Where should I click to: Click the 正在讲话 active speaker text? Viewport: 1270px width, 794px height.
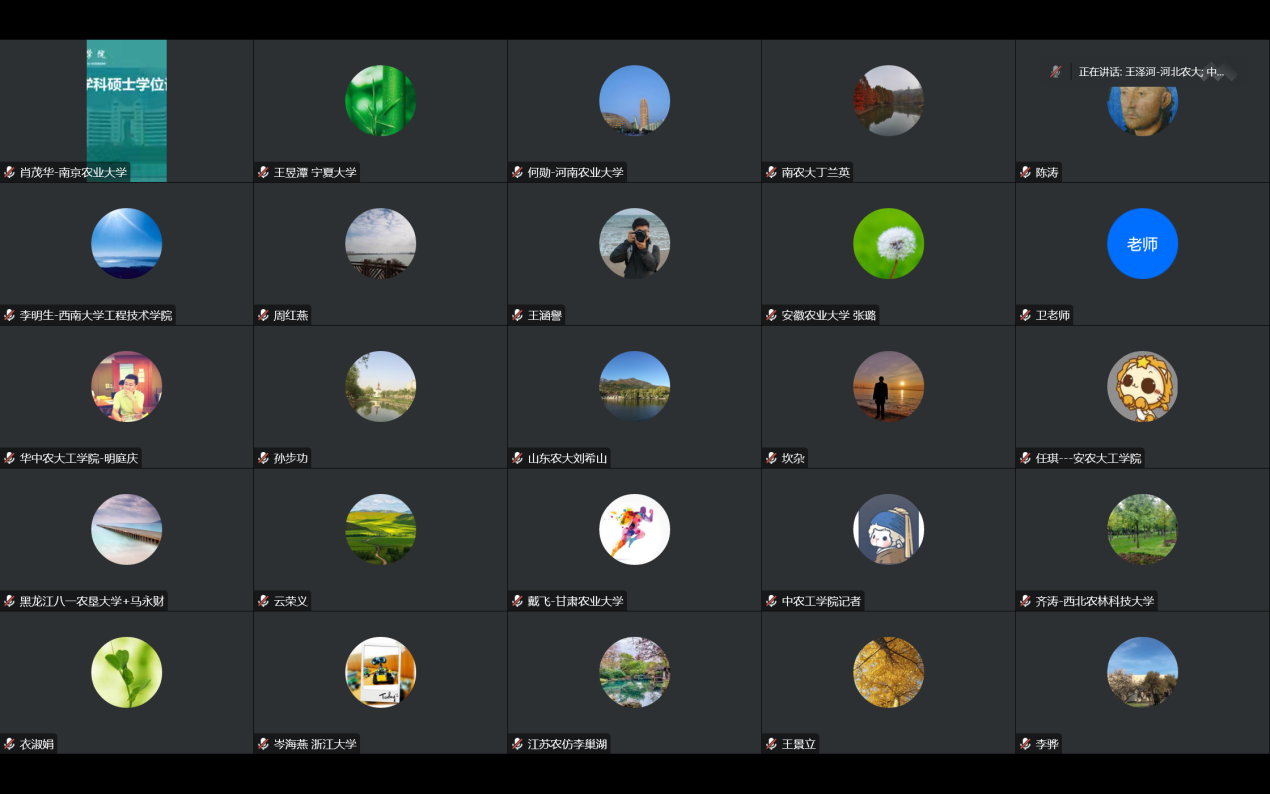[1150, 72]
